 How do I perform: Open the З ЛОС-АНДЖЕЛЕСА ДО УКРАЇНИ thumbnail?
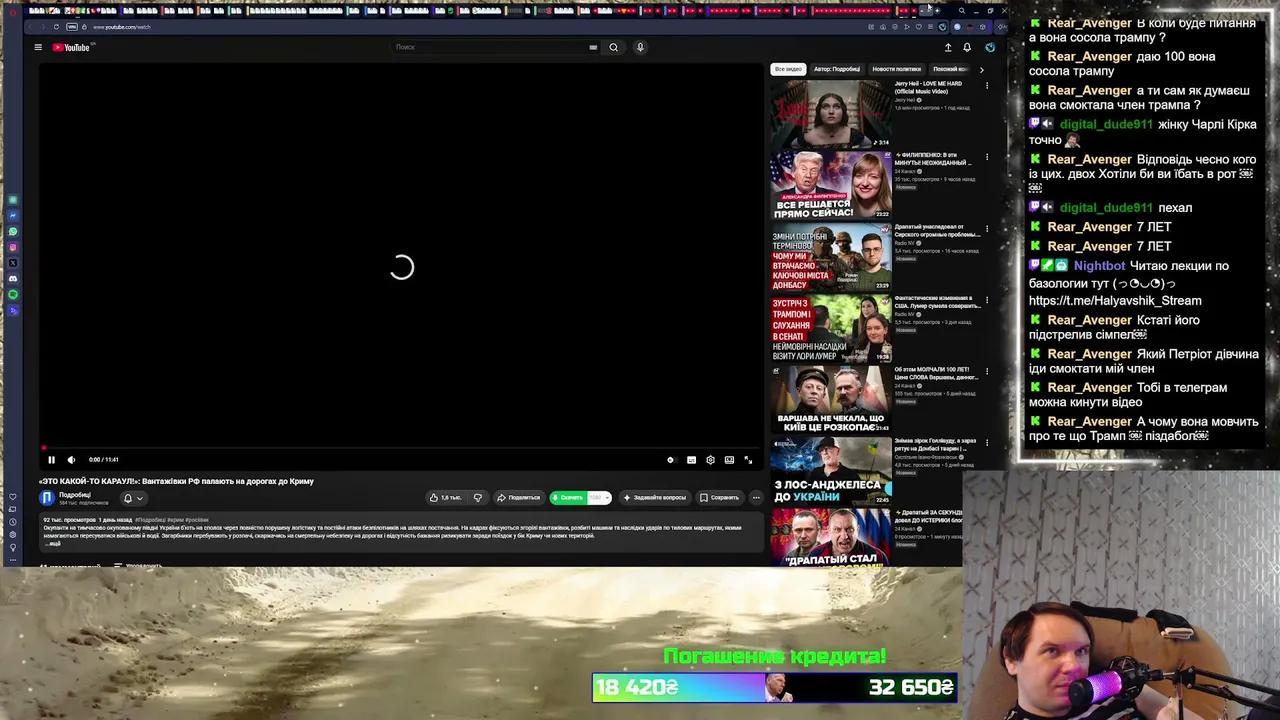[x=830, y=471]
